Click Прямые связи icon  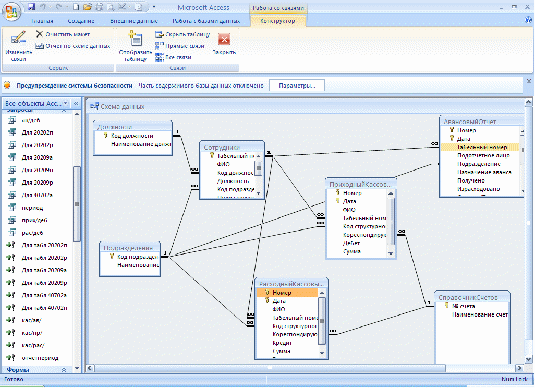[159, 46]
